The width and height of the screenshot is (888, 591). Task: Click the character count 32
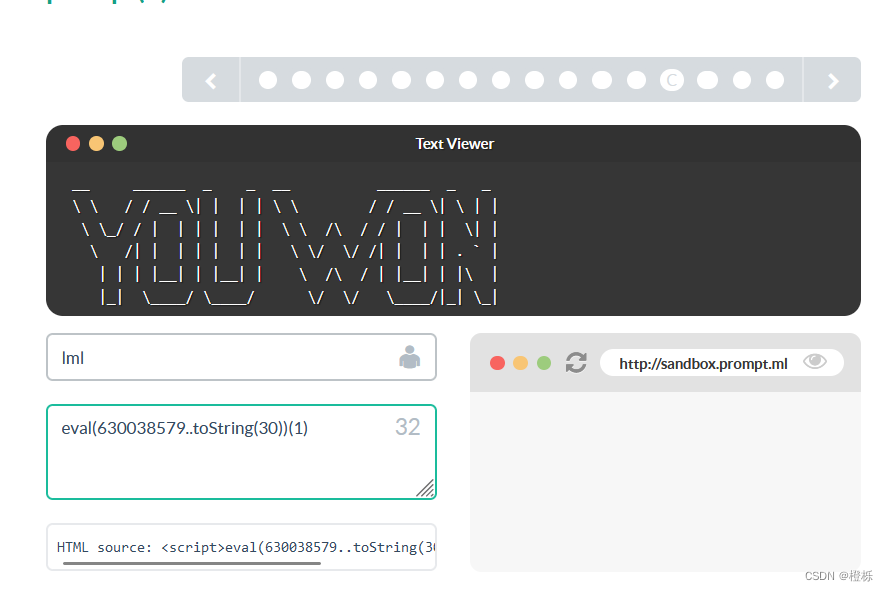coord(407,427)
